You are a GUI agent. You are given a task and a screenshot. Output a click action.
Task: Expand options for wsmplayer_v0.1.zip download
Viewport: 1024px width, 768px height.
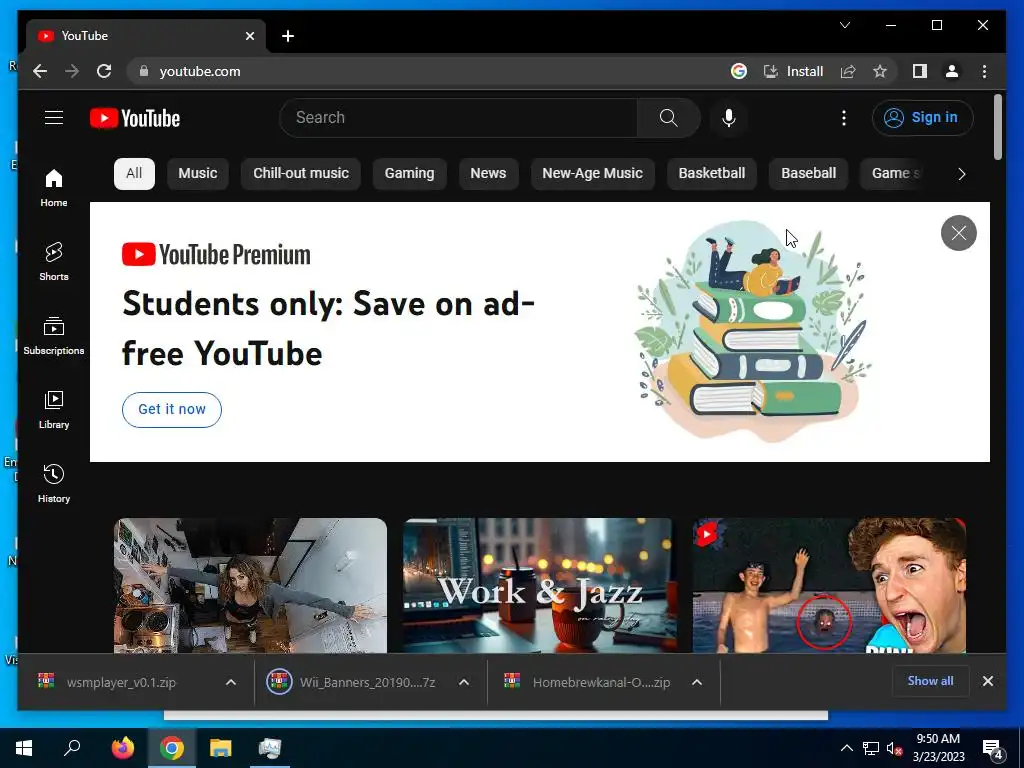231,682
